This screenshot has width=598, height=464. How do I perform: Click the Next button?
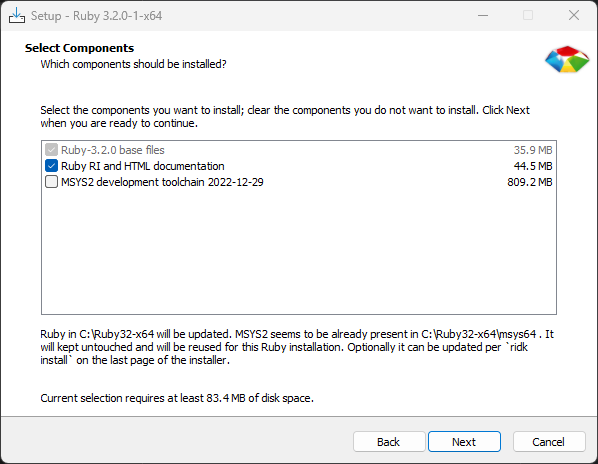tap(464, 442)
